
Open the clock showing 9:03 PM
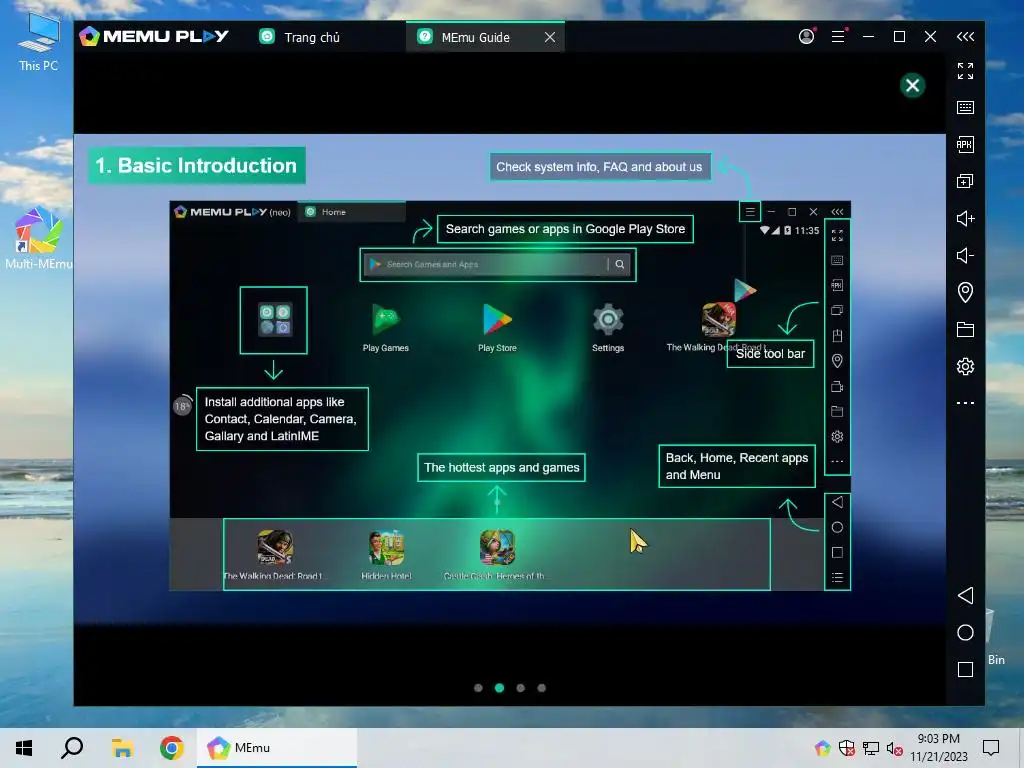tap(938, 748)
